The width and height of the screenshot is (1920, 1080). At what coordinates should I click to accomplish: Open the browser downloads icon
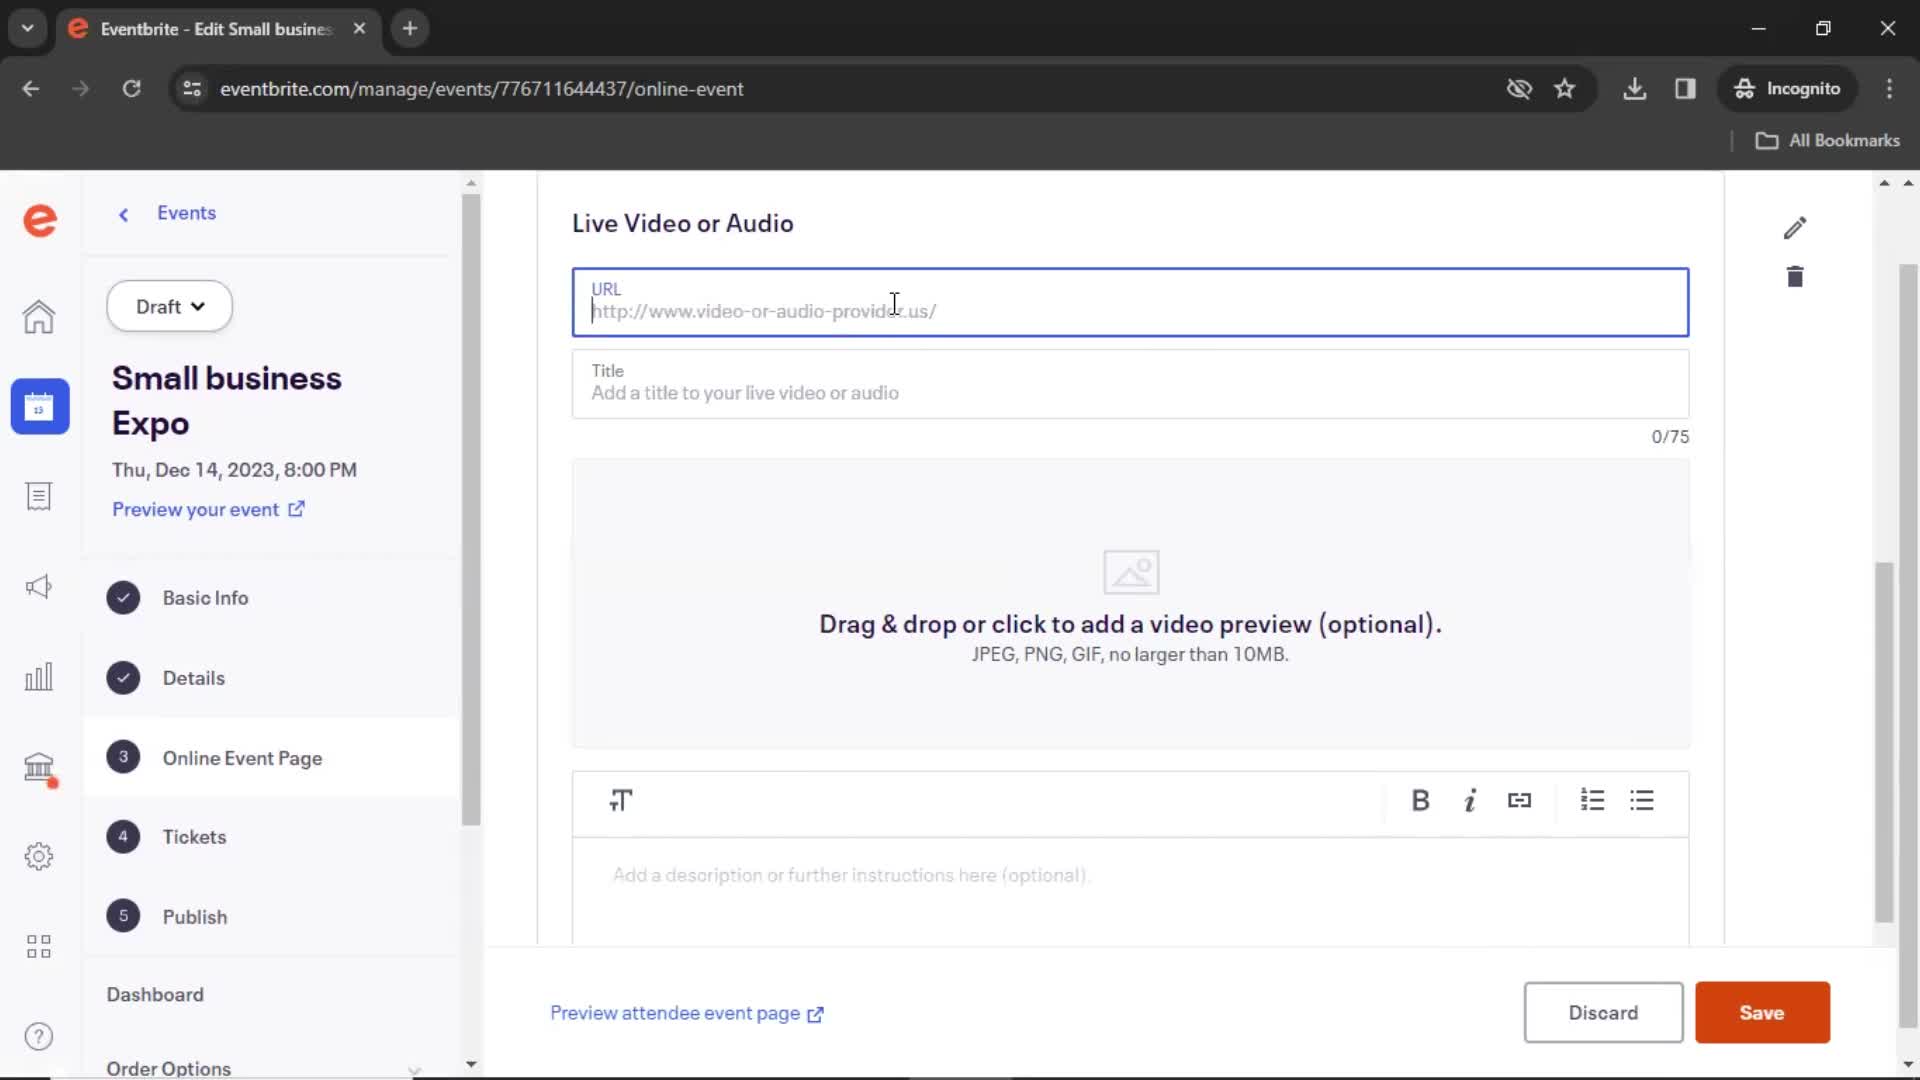point(1635,89)
